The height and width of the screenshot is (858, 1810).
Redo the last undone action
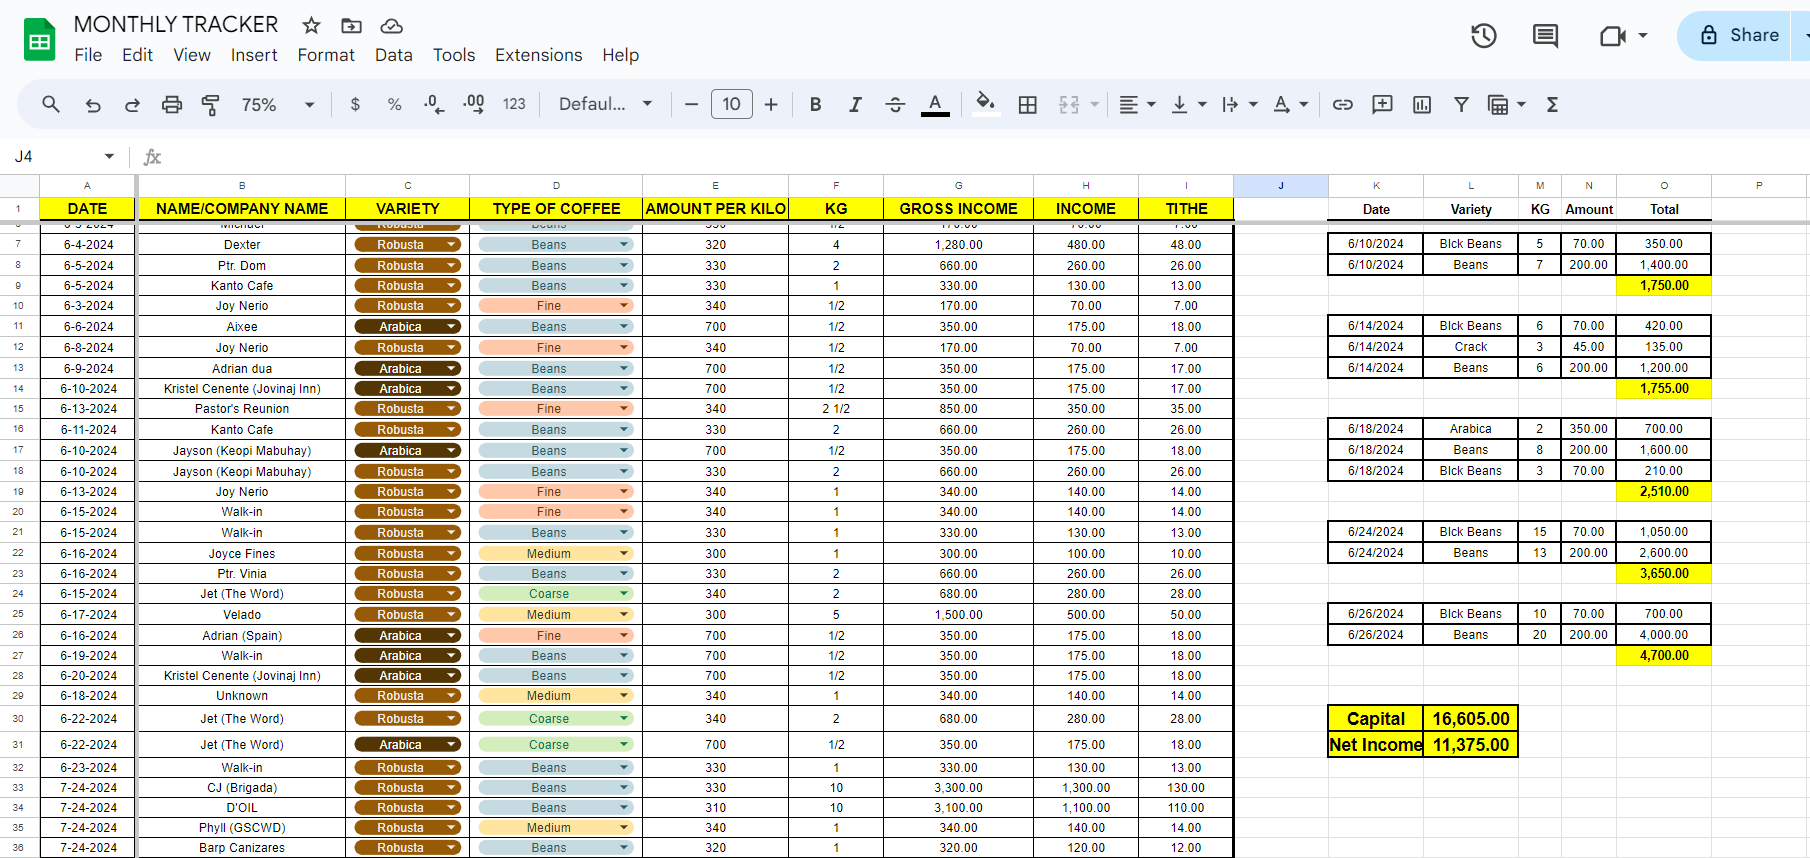(132, 104)
